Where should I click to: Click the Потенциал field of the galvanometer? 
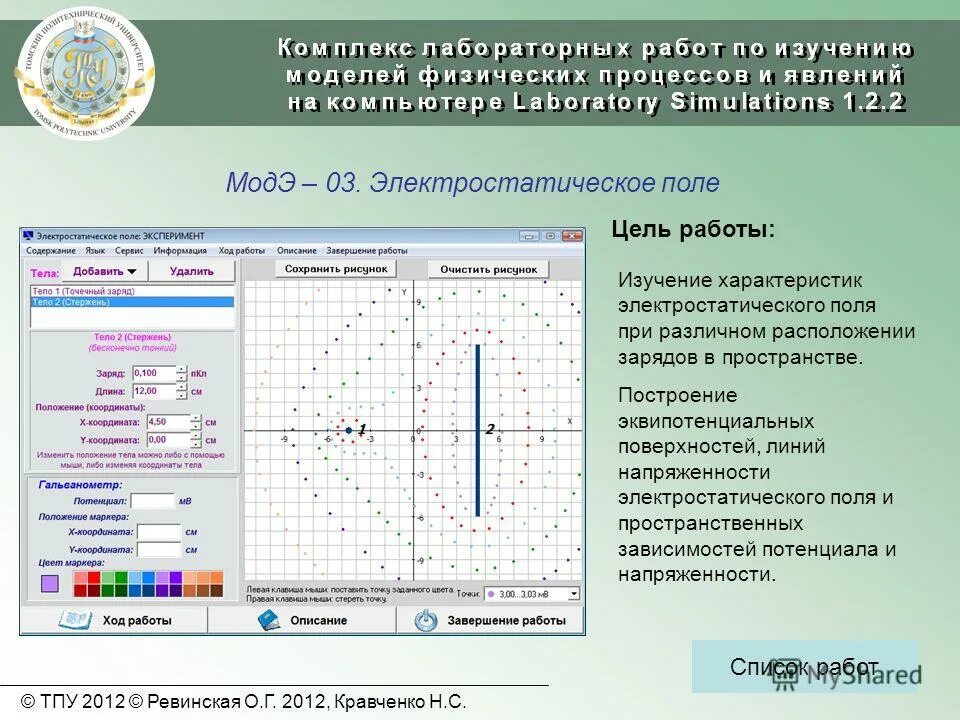153,501
